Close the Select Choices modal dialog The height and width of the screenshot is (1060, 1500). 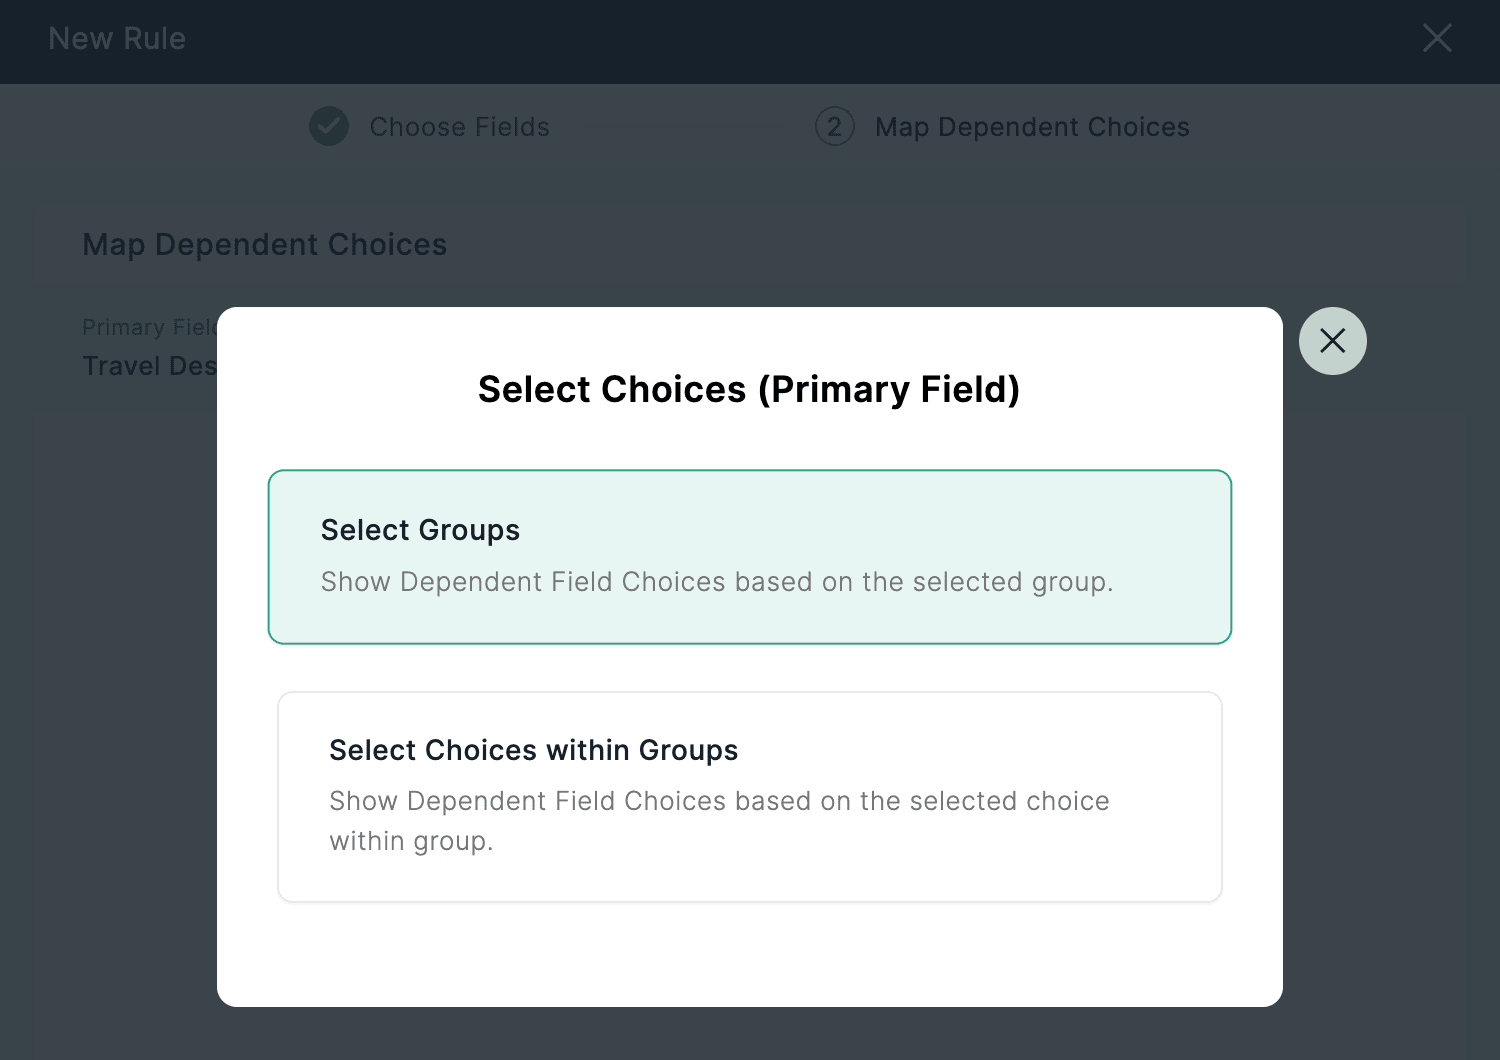[1332, 341]
